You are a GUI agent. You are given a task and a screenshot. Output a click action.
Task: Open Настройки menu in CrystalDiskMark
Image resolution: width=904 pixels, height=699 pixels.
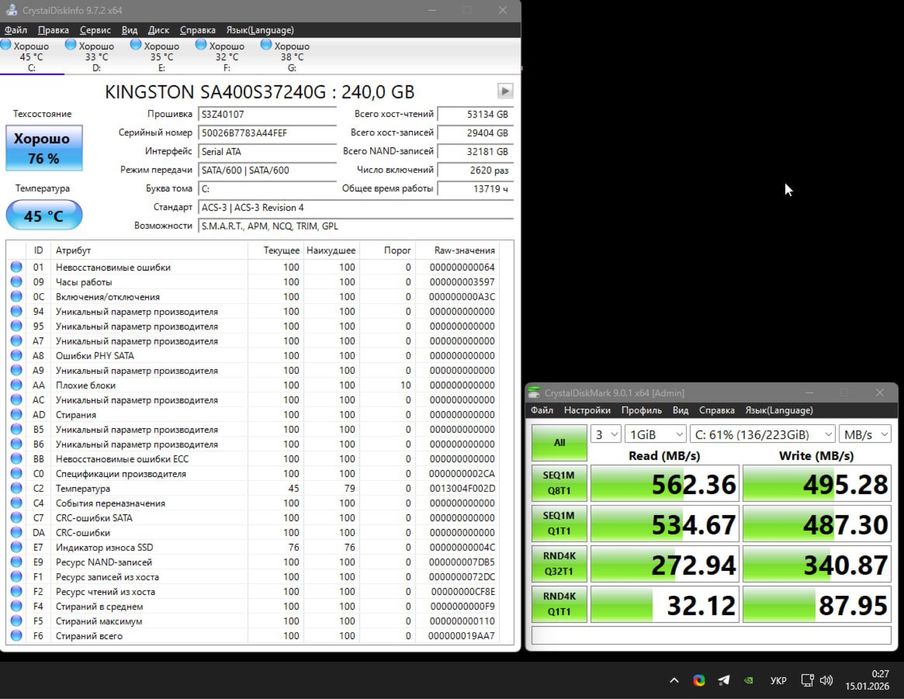[x=587, y=410]
